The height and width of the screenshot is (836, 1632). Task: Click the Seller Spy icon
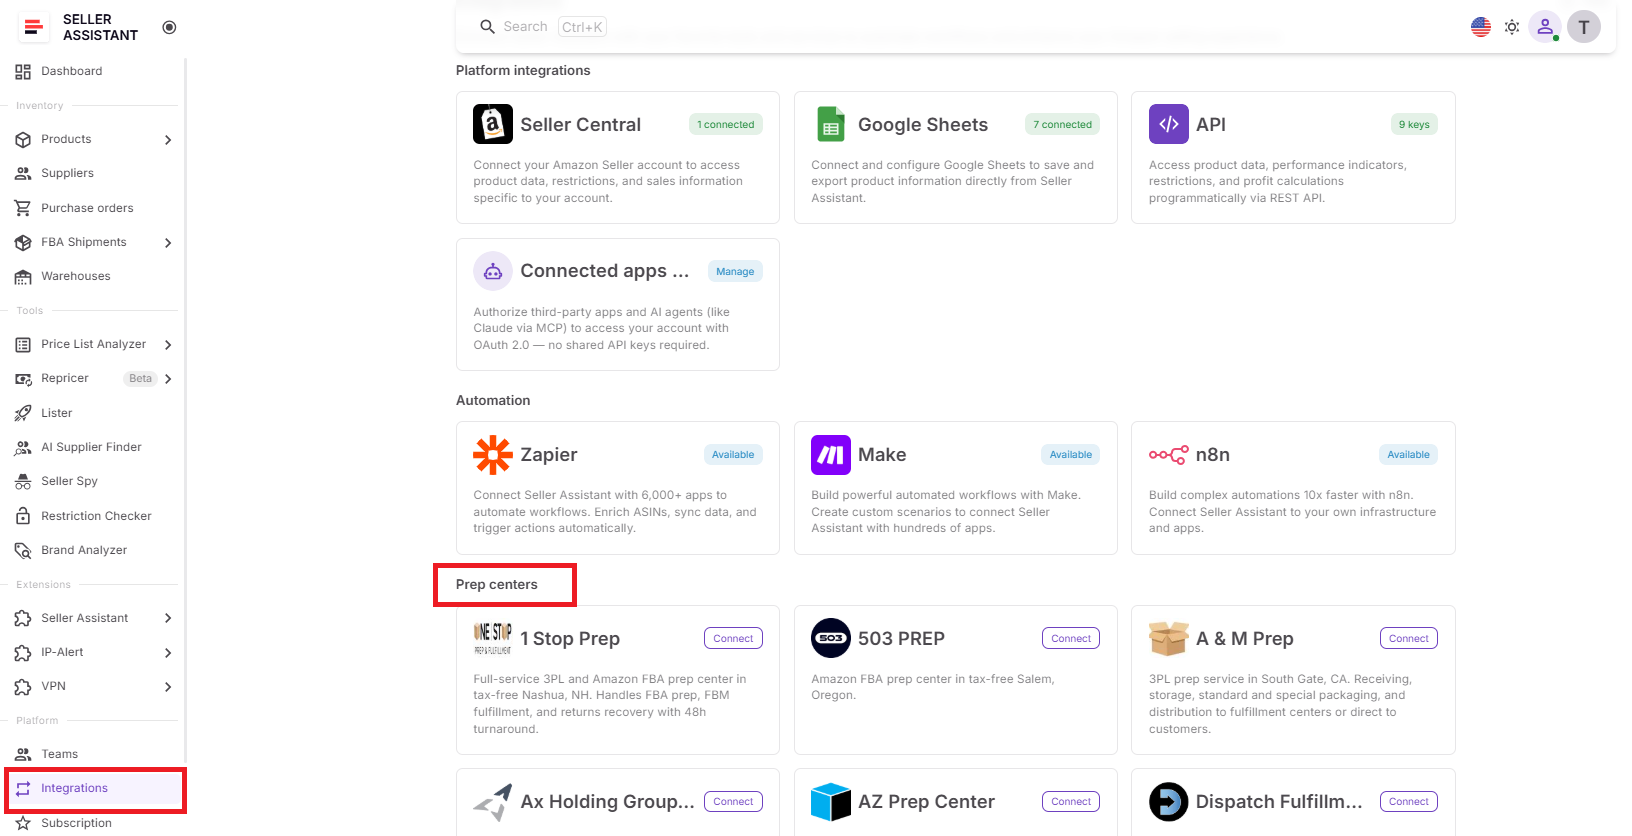click(23, 482)
